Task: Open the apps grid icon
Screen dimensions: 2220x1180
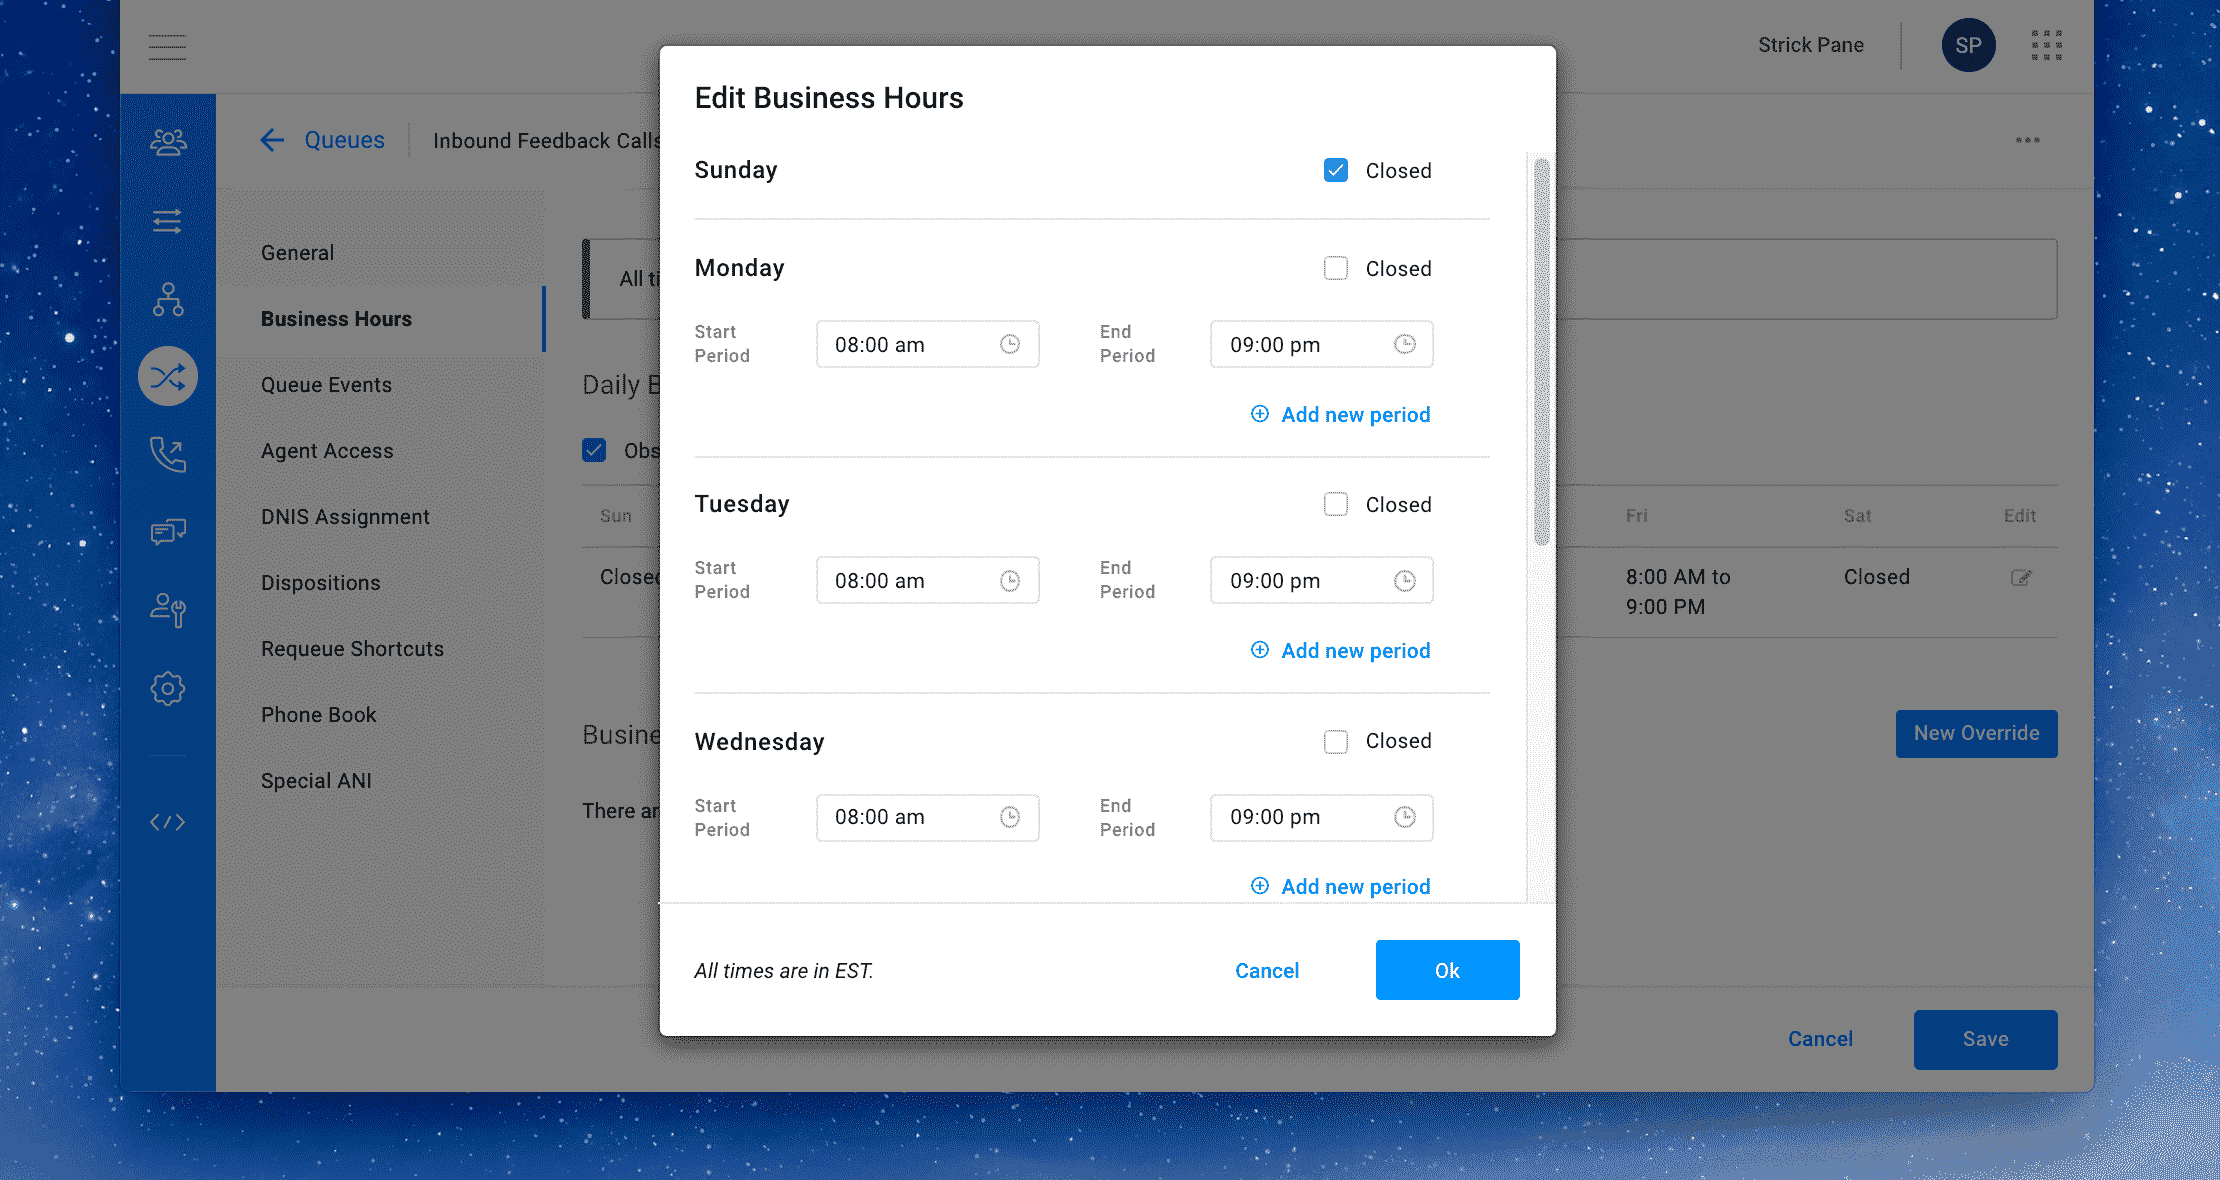Action: point(2047,45)
